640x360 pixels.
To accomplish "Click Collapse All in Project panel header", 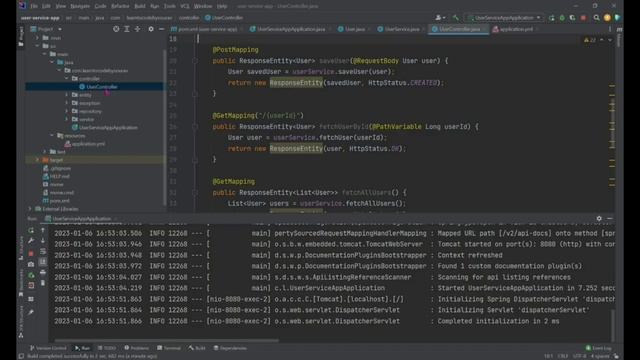I will click(137, 29).
